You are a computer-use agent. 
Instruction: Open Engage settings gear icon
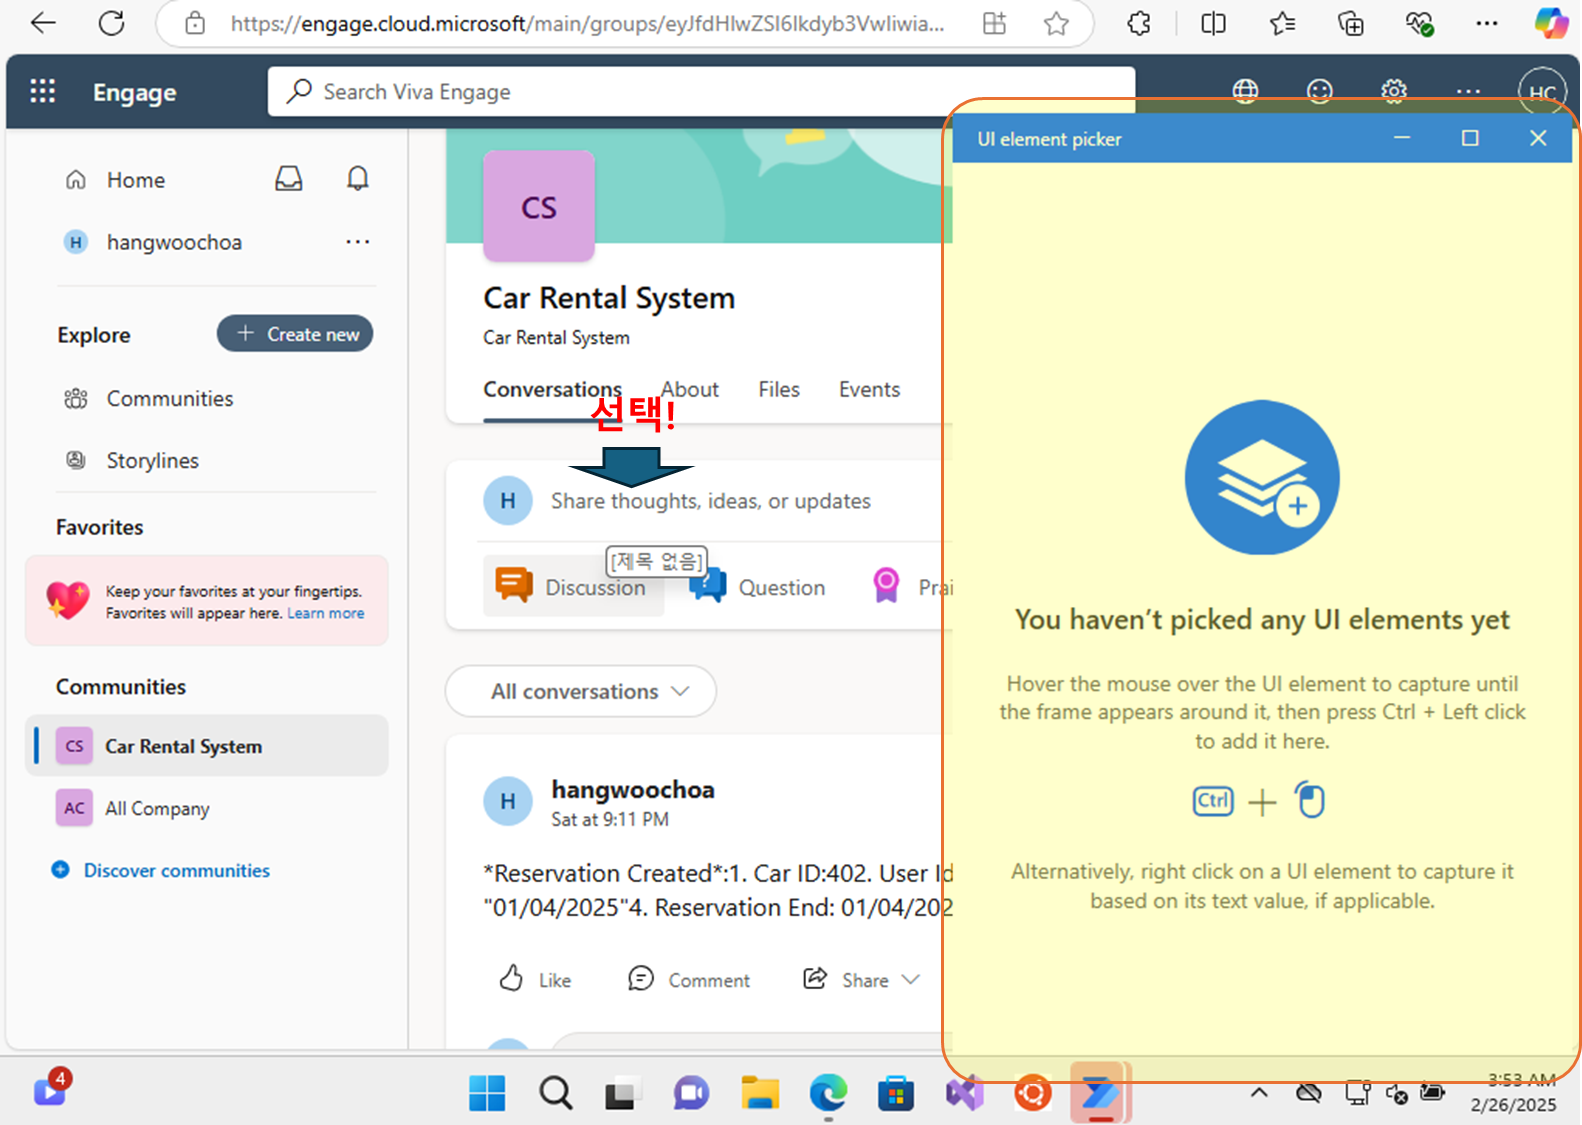coord(1394,92)
